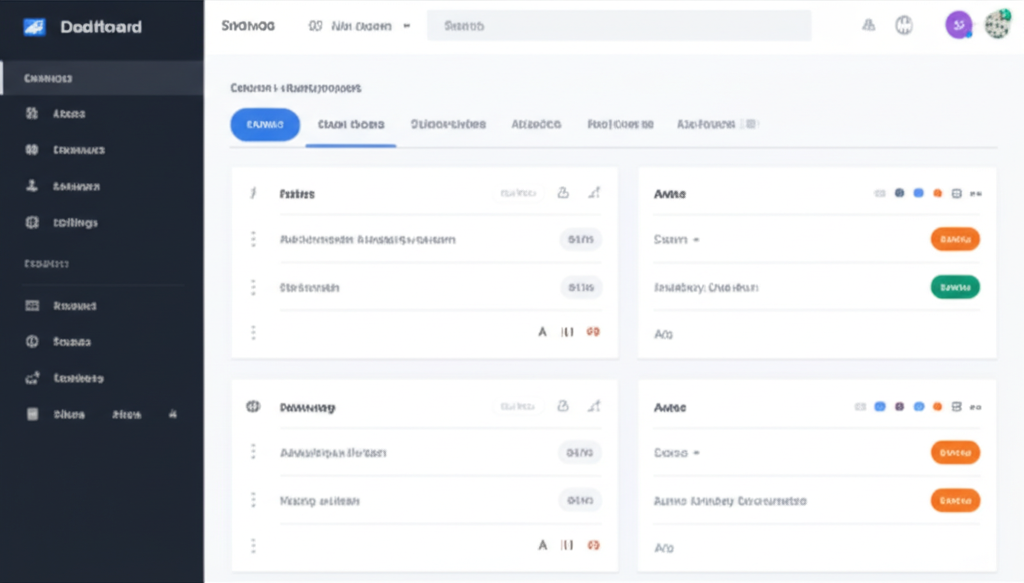Open the kebab menu beside the first card row
1024x583 pixels.
point(252,239)
